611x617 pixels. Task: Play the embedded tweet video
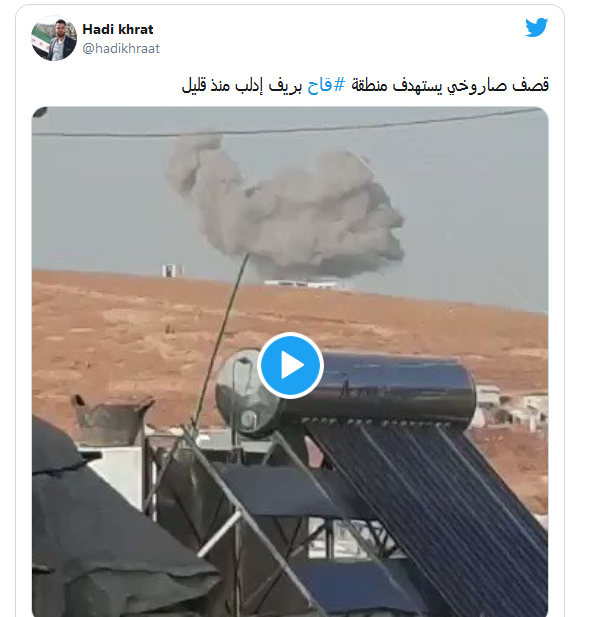coord(290,365)
